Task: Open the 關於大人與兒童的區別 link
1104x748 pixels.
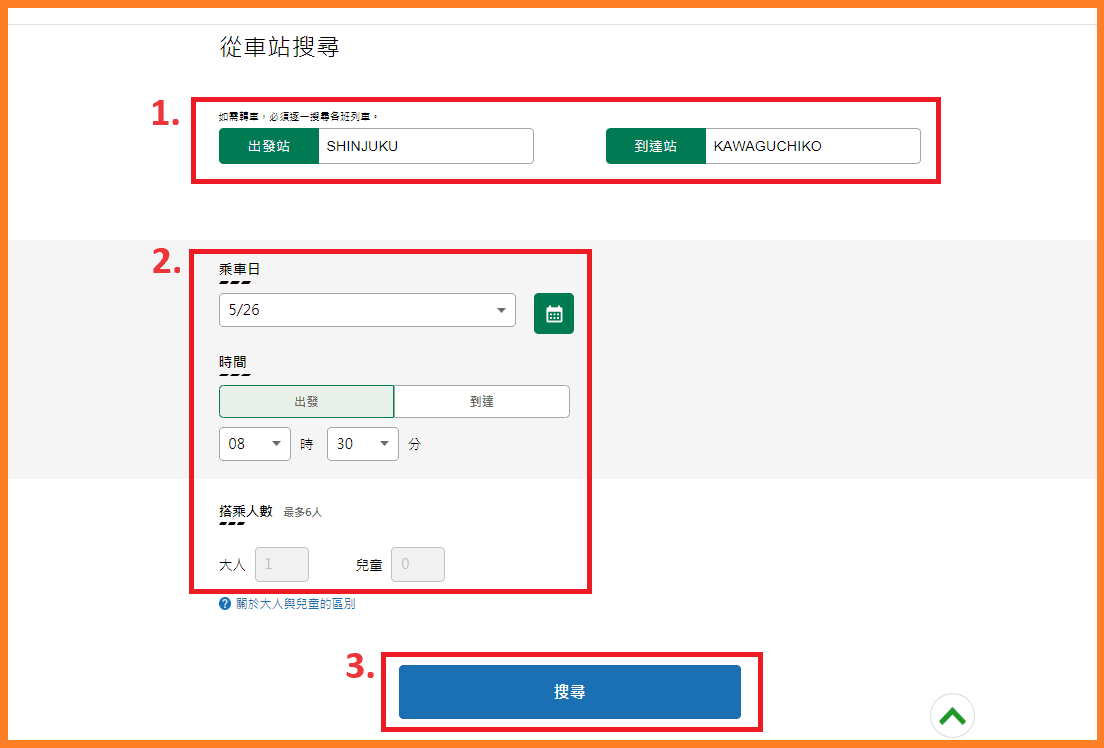Action: point(295,604)
